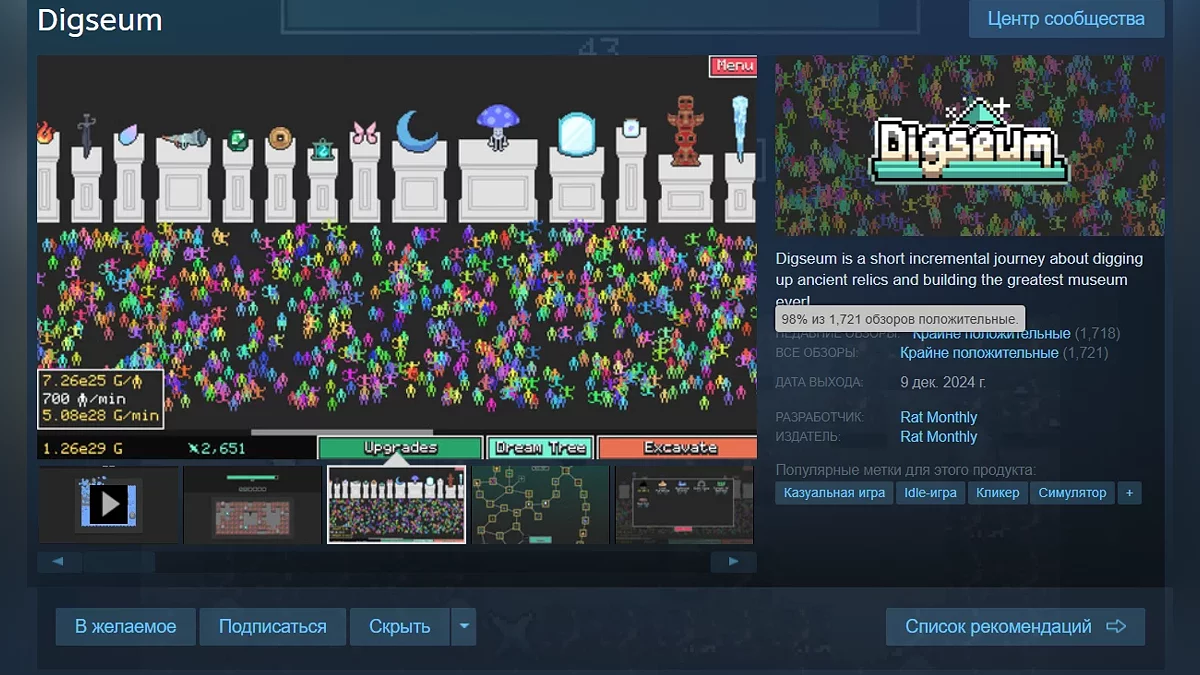1200x675 pixels.
Task: Click left arrow on thumbnail strip
Action: [59, 562]
